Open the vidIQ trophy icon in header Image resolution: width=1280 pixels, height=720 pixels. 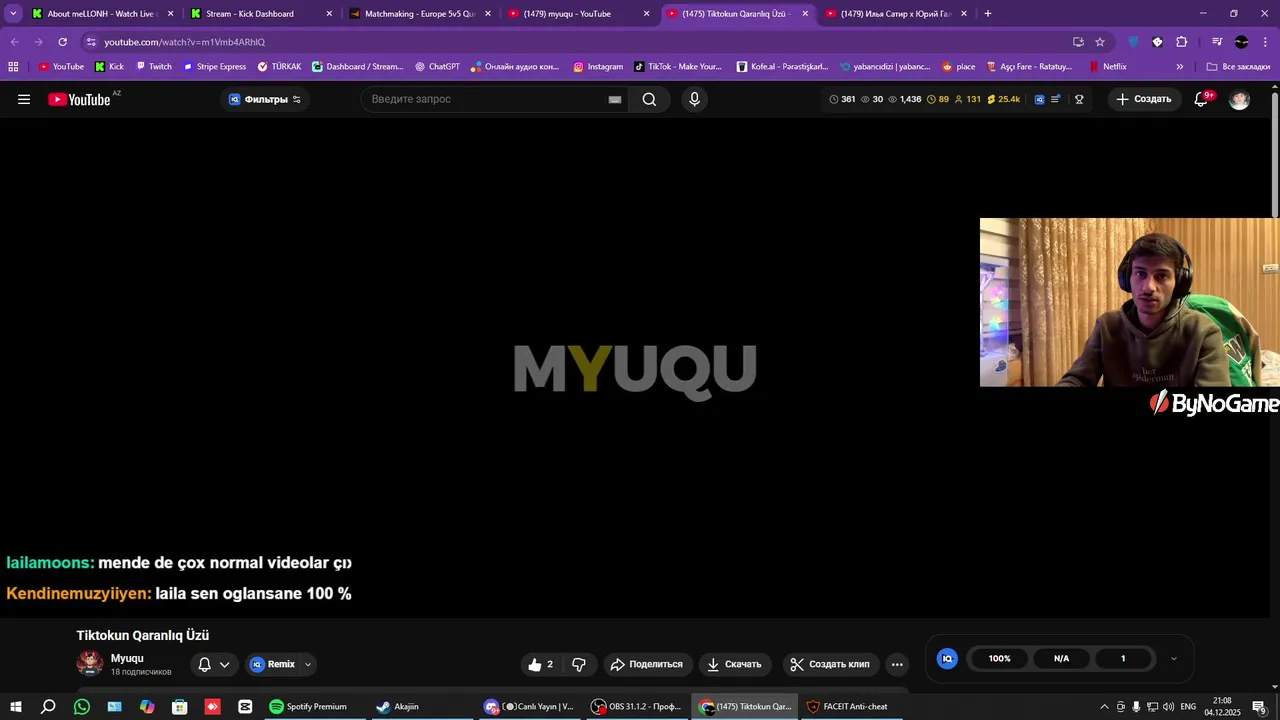[x=1079, y=99]
